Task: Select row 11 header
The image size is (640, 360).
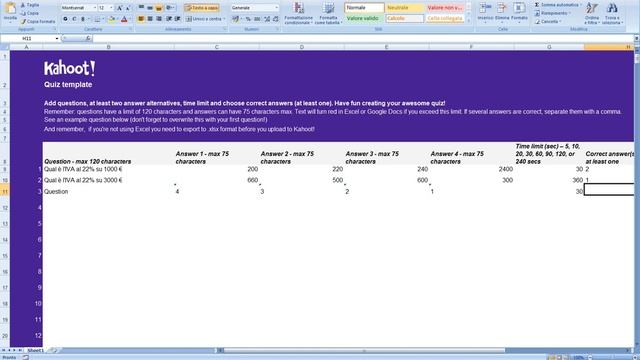Action: [5, 191]
